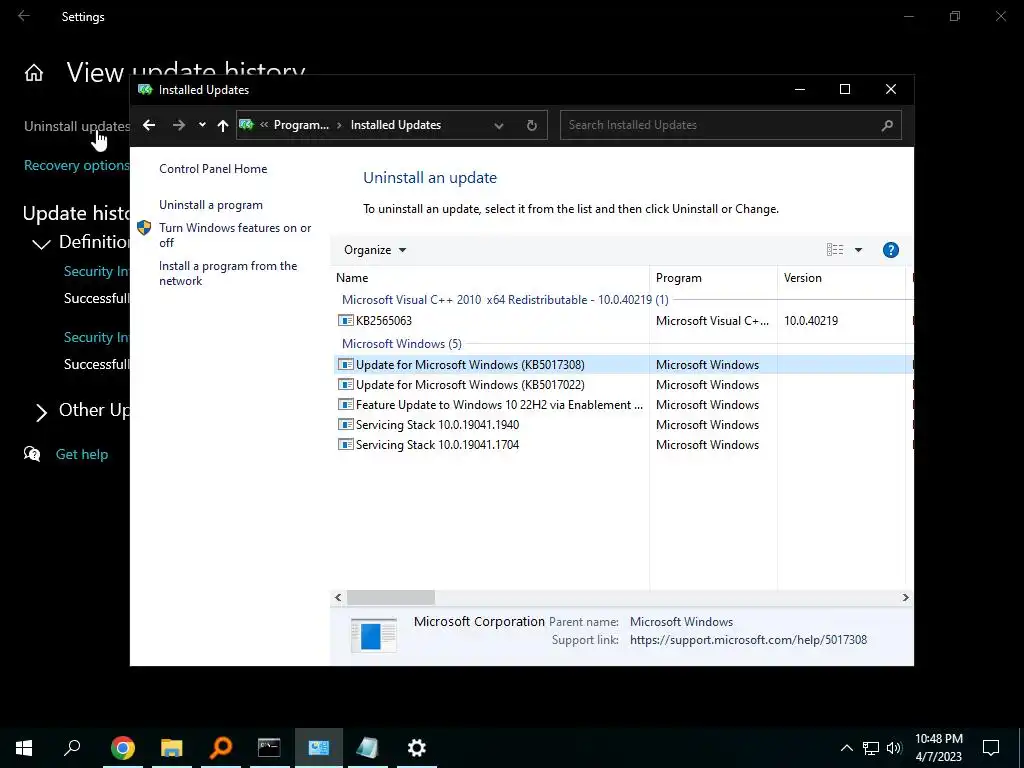Open Uninstall a program link

pyautogui.click(x=211, y=205)
